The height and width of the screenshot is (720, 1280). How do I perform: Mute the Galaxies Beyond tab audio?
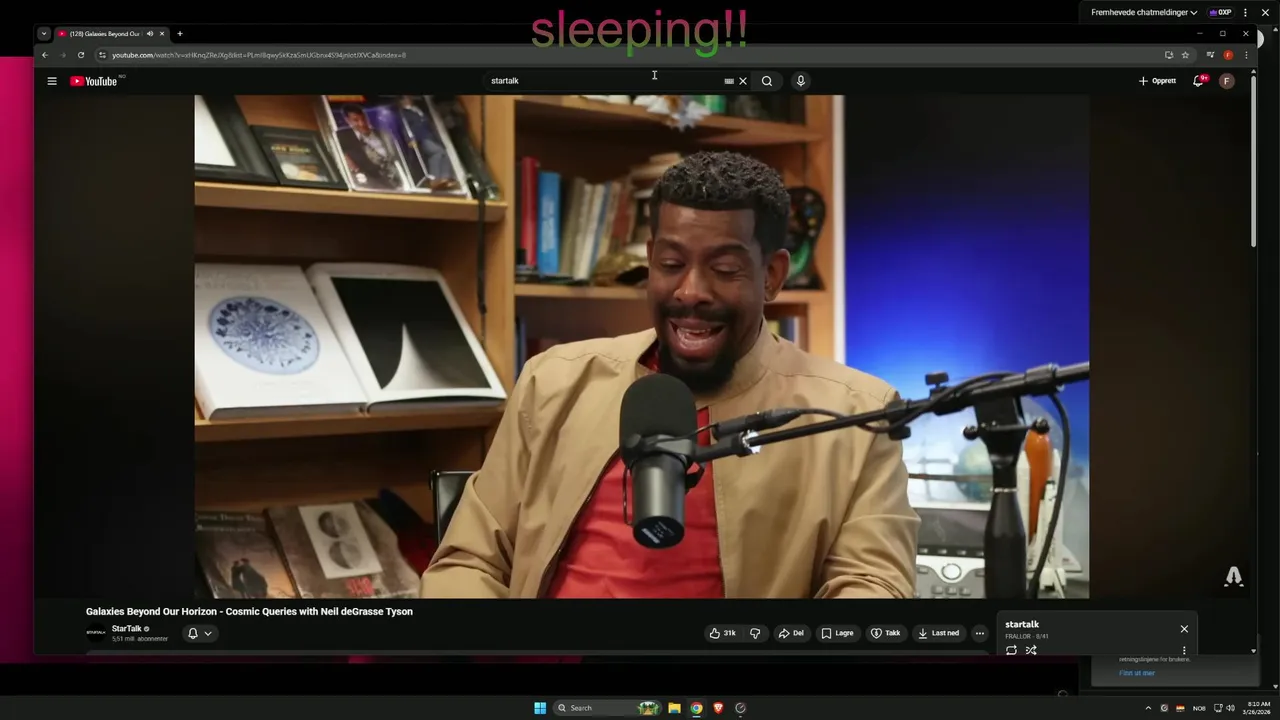[150, 34]
